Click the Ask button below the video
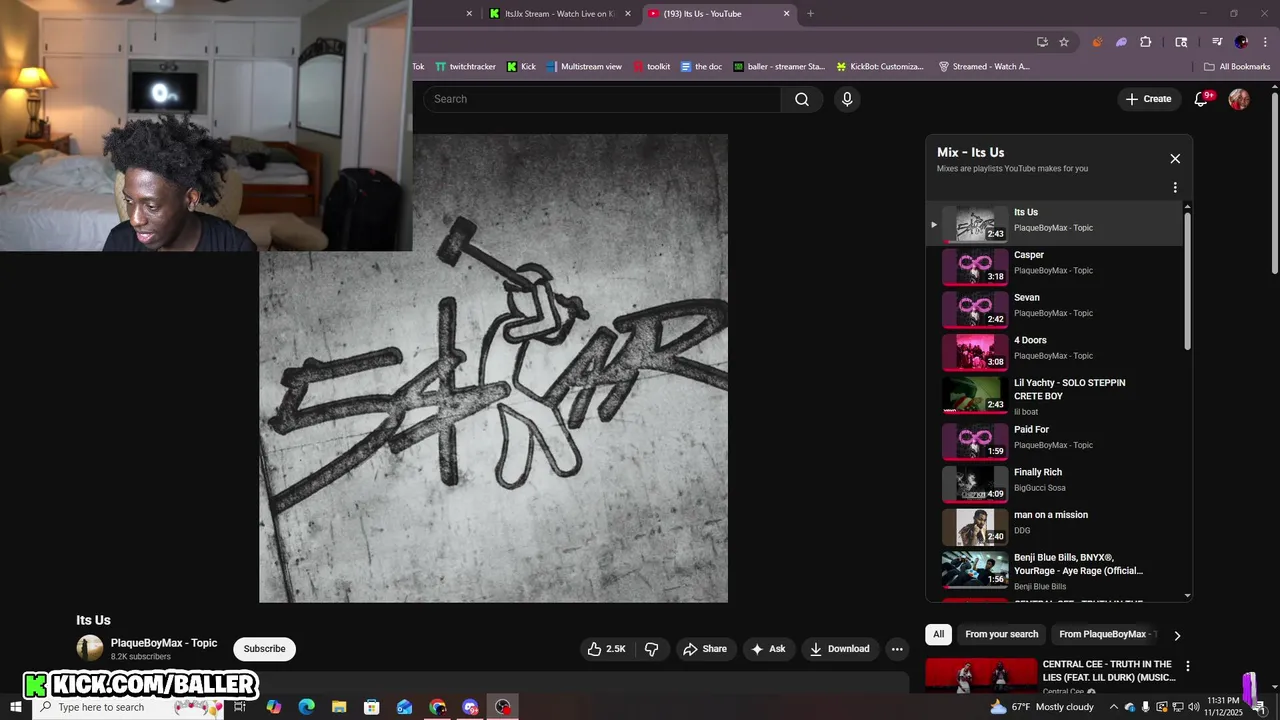This screenshot has width=1280, height=720. [768, 649]
